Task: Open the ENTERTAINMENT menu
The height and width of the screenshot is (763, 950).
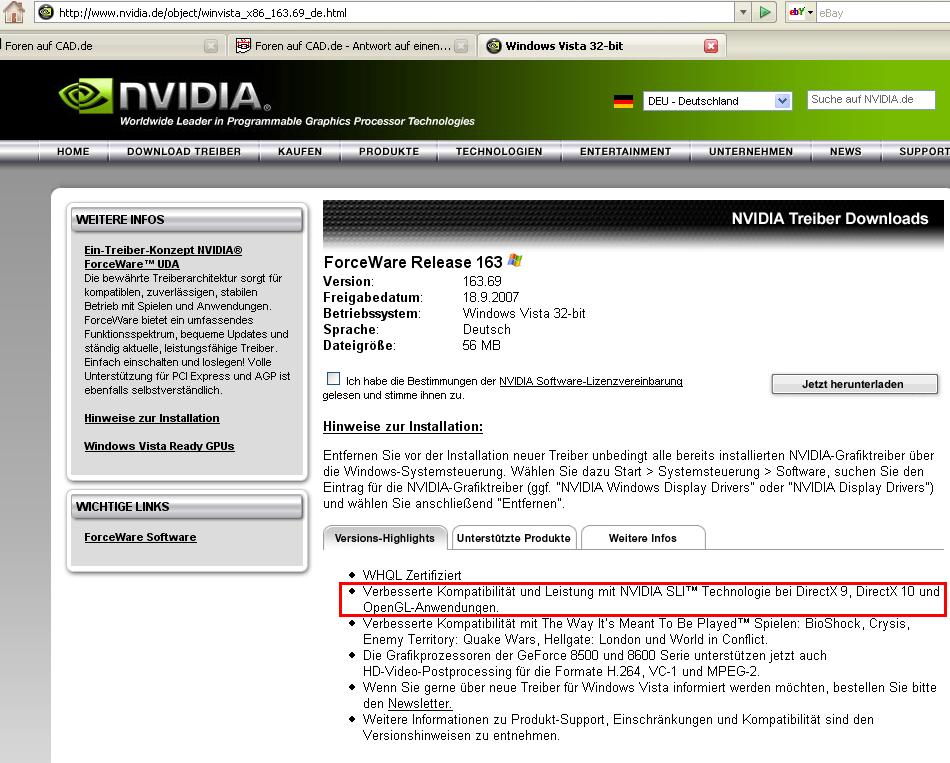Action: click(625, 152)
